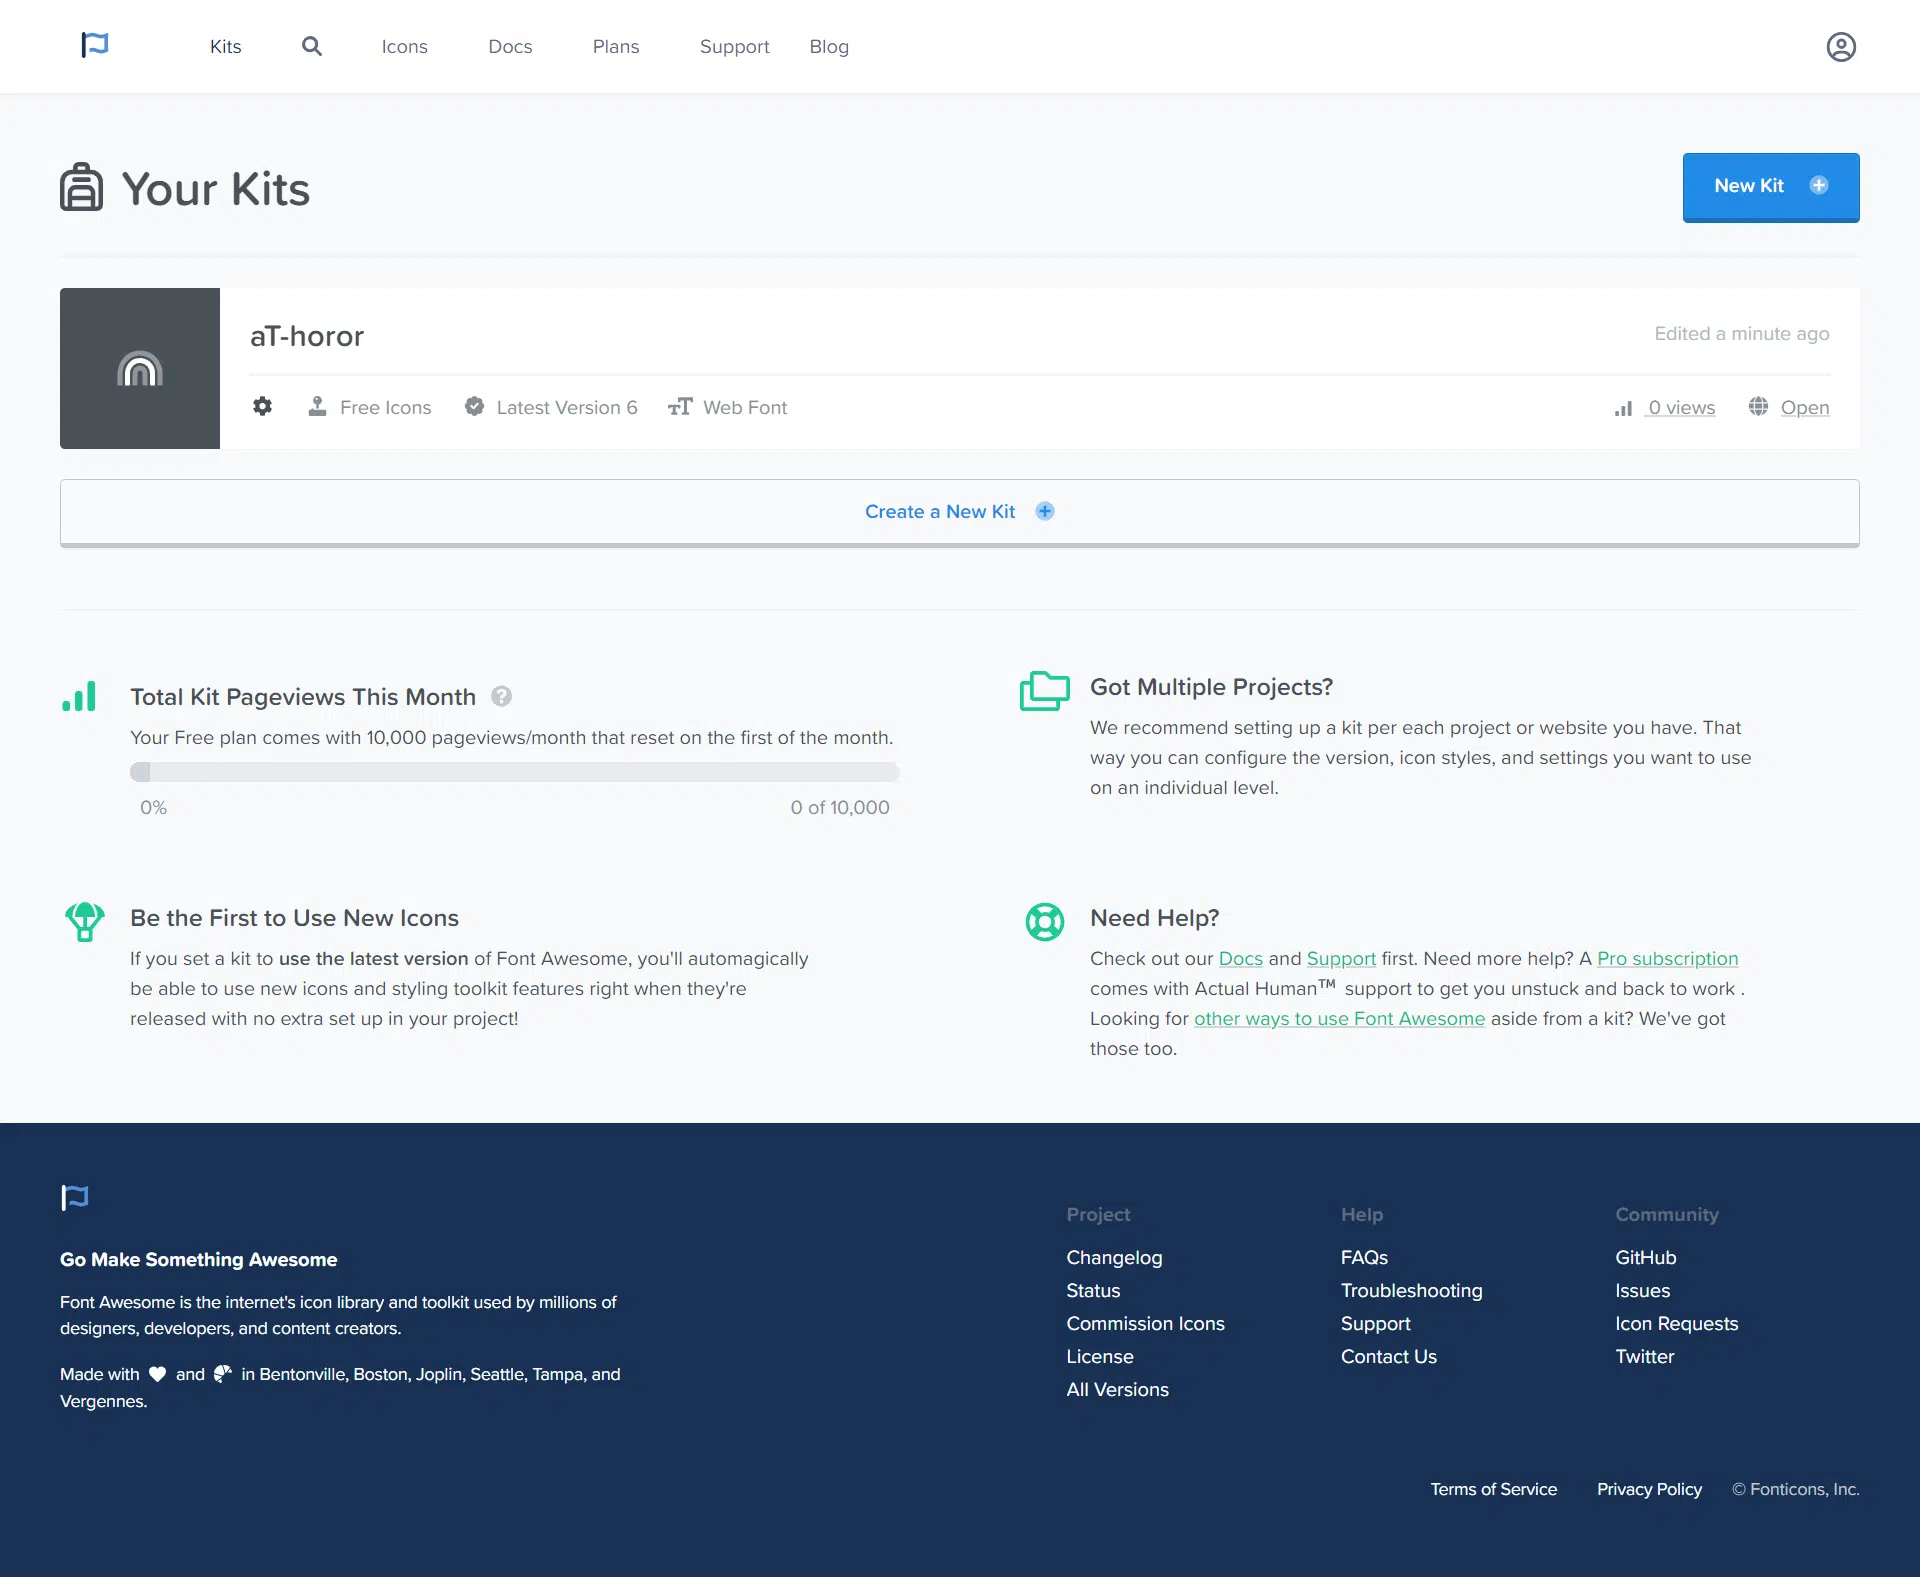Screen dimensions: 1920x1577
Task: Follow Docs link in Need Help text
Action: 1240,959
